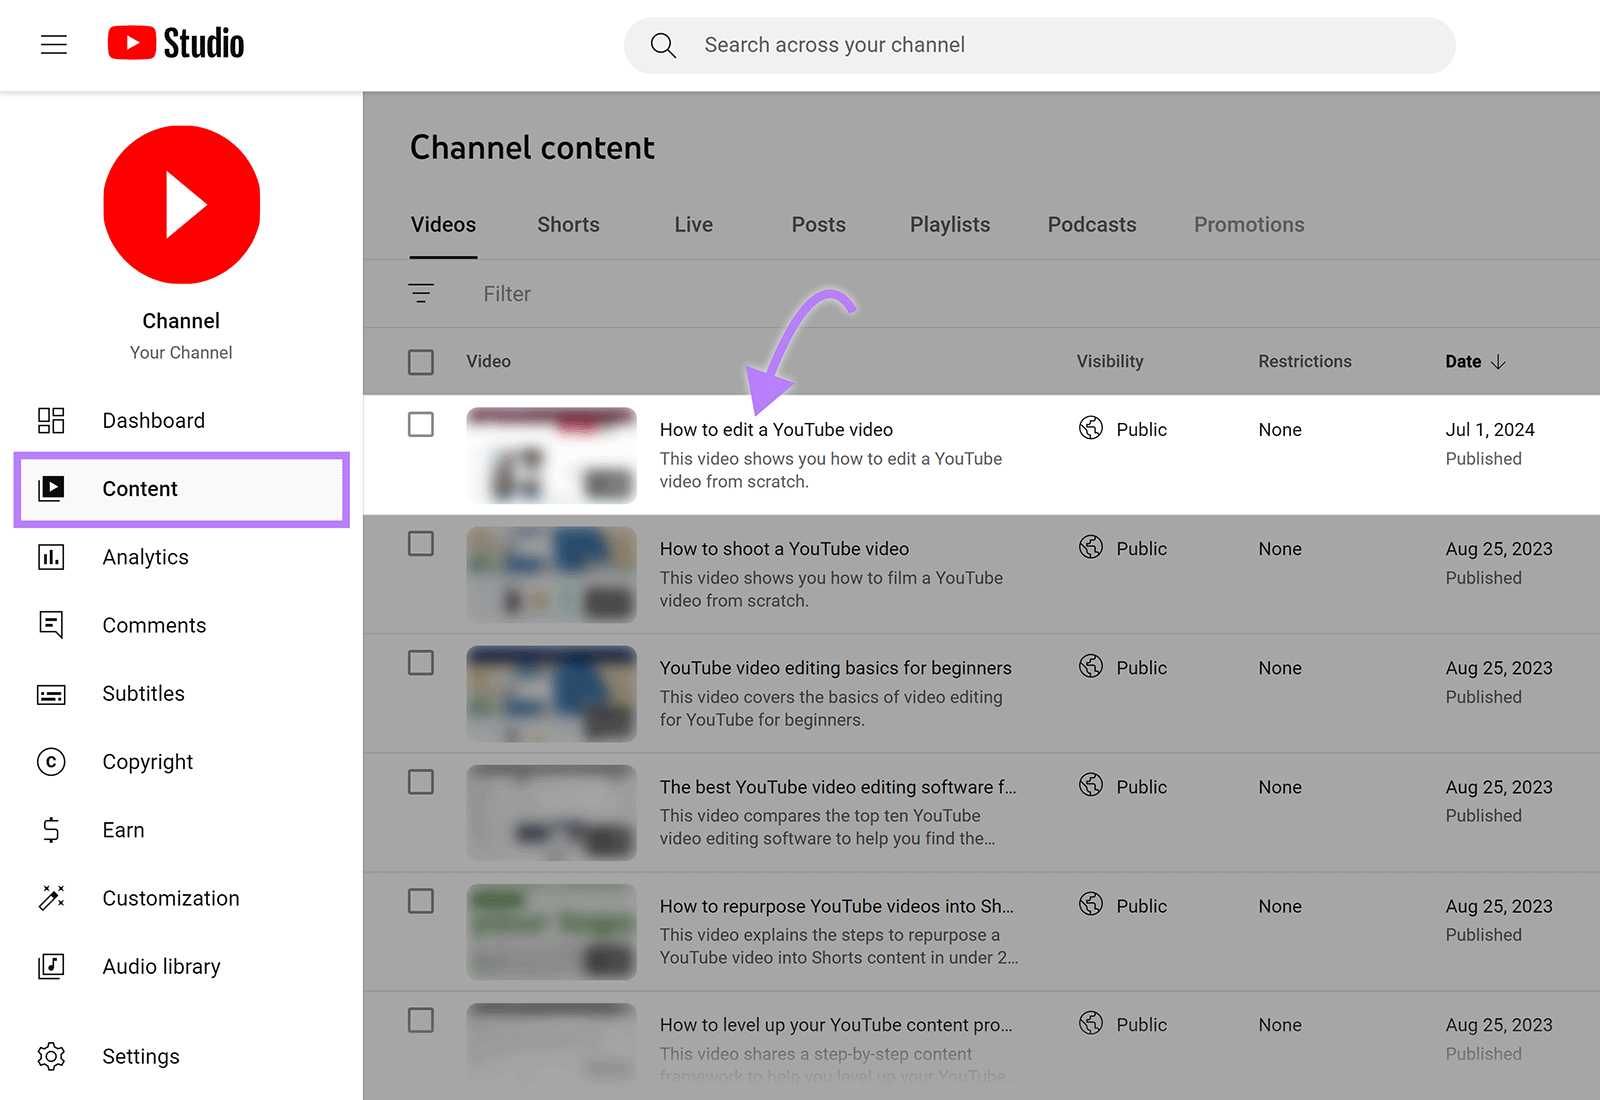
Task: Click globe icon for best editing software video
Action: pos(1091,785)
